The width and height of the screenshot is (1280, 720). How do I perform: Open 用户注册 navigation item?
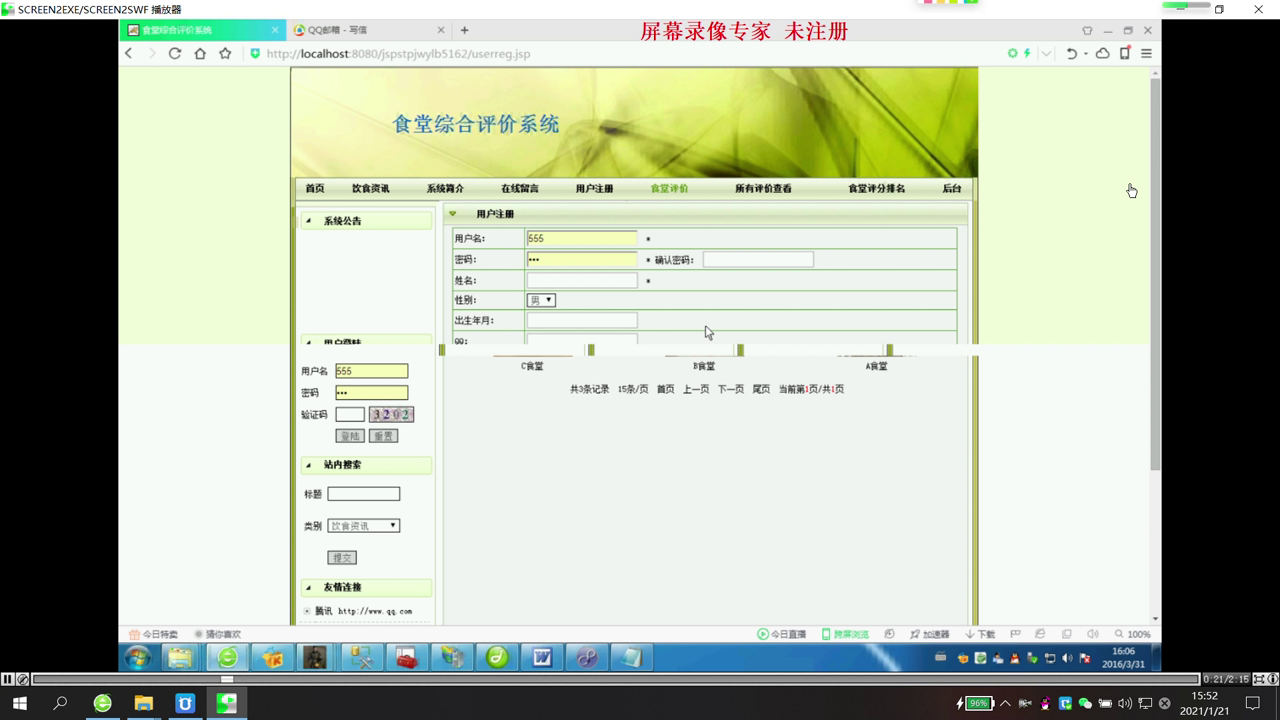point(594,188)
